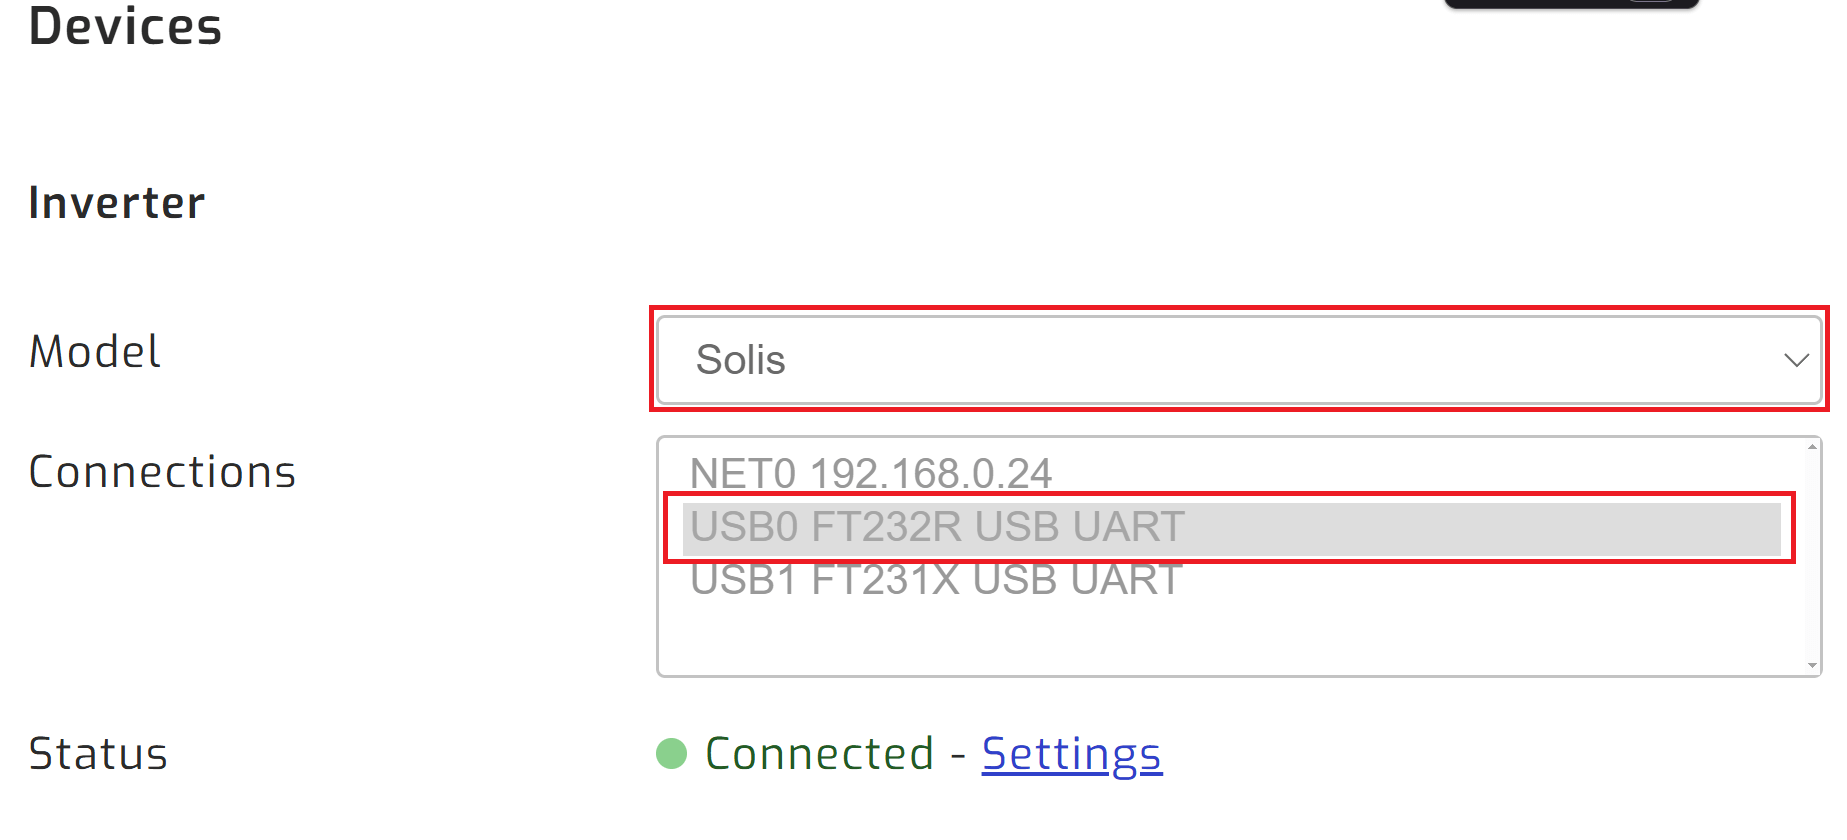This screenshot has width=1847, height=840.
Task: Click scroll down arrow in Connections list
Action: click(1812, 666)
